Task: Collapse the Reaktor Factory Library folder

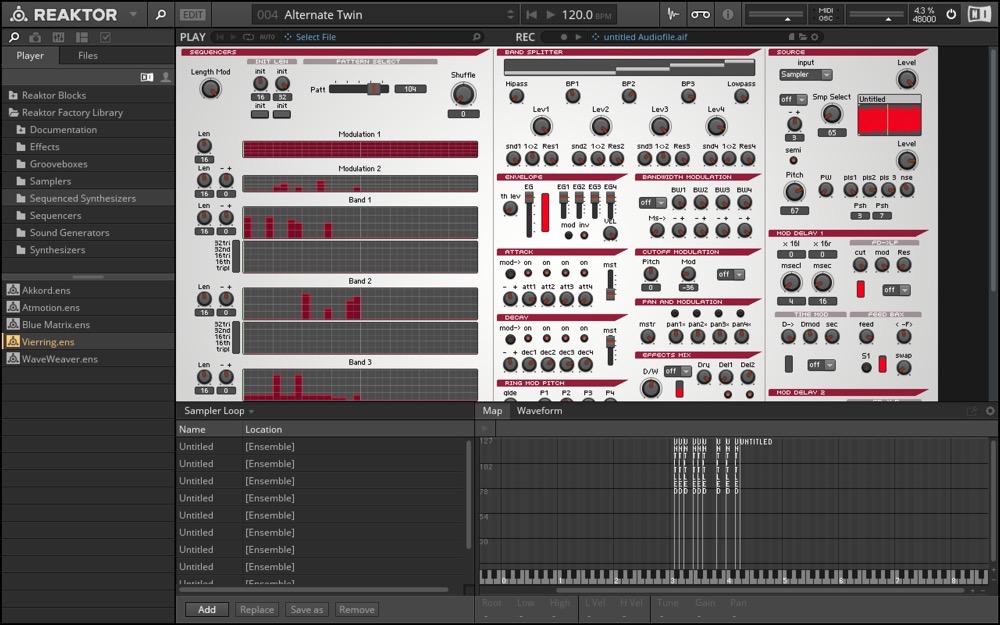Action: coord(72,112)
